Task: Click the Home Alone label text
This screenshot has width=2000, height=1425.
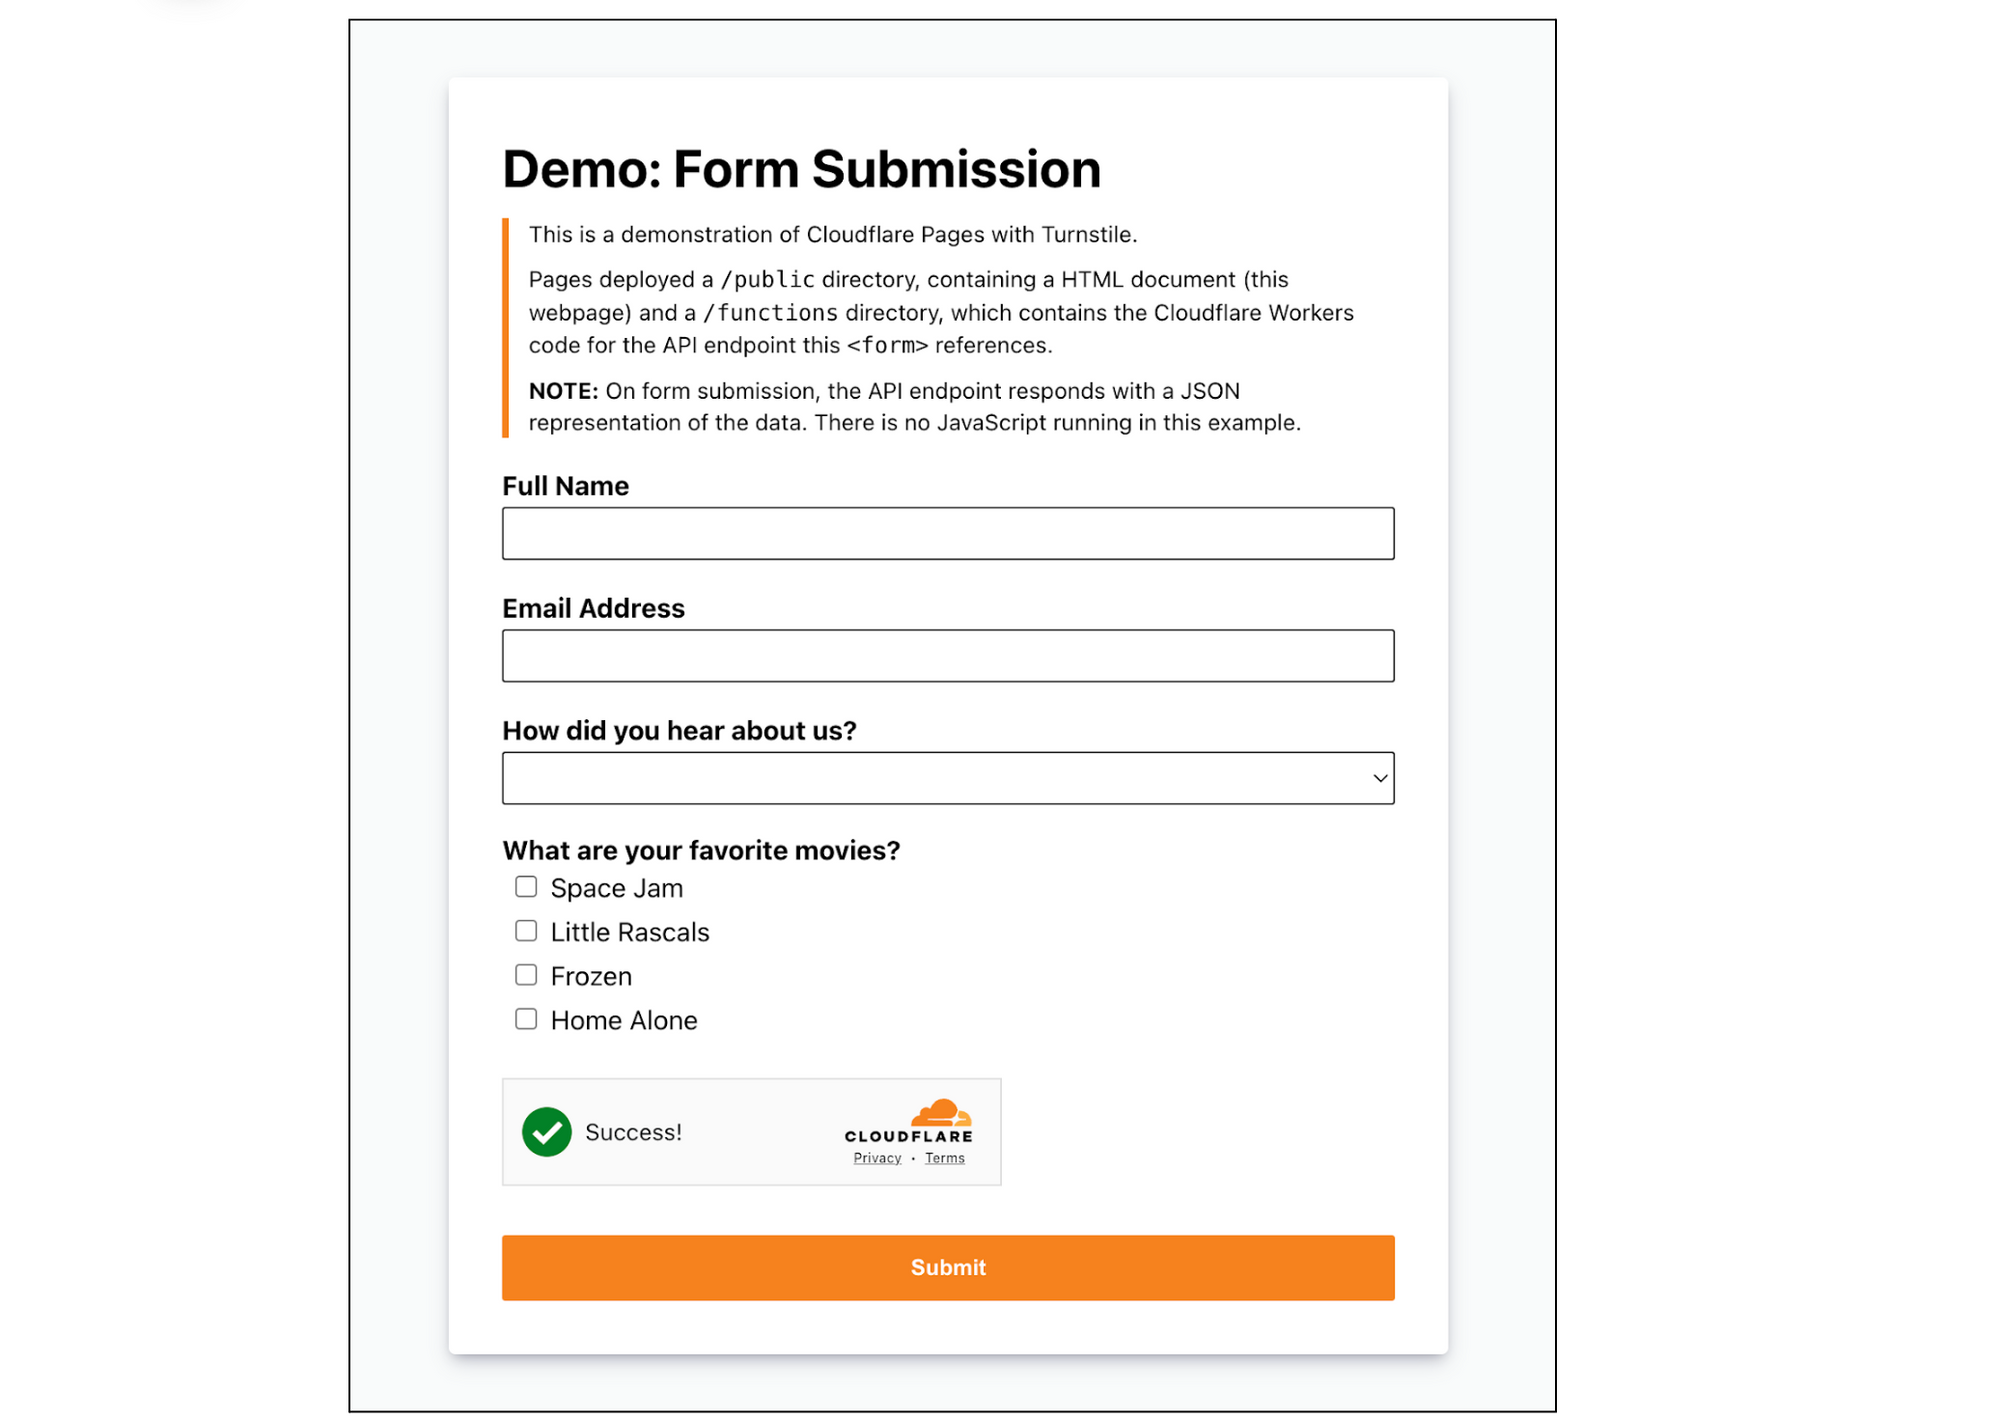Action: tap(624, 1020)
